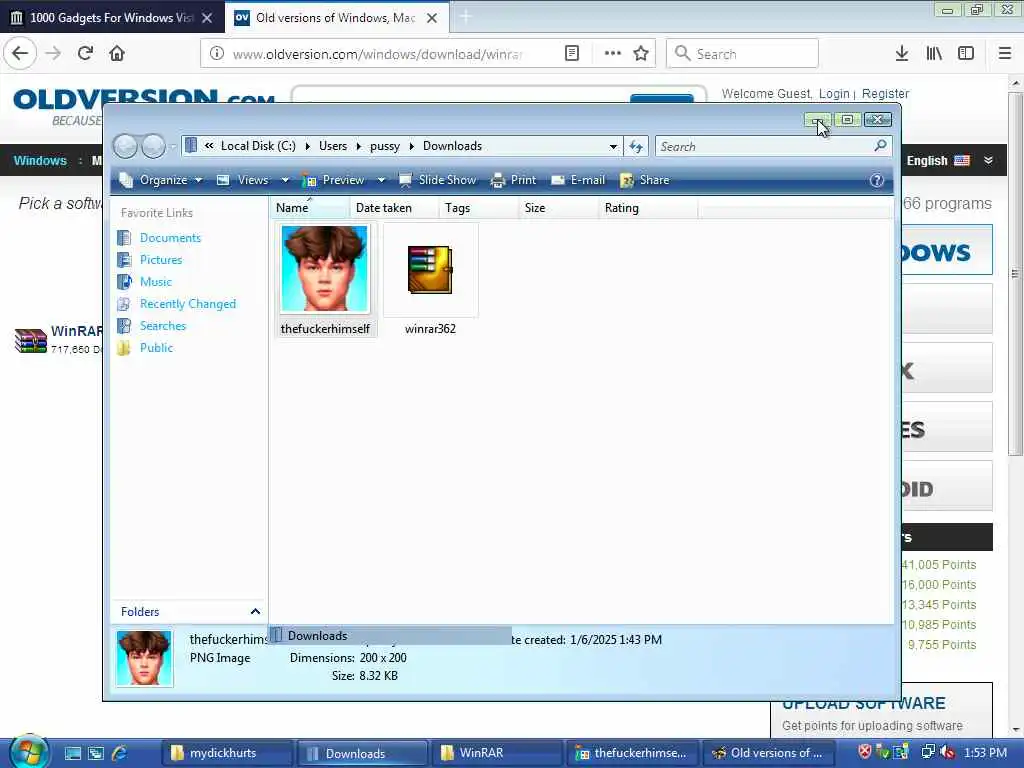Sort by the Size column header
Viewport: 1024px width, 768px height.
[x=557, y=208]
